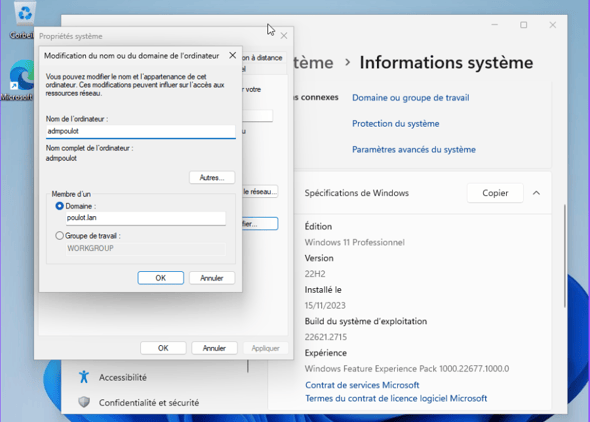The width and height of the screenshot is (590, 422).
Task: Click the Copier button for Windows specifications
Action: 495,193
